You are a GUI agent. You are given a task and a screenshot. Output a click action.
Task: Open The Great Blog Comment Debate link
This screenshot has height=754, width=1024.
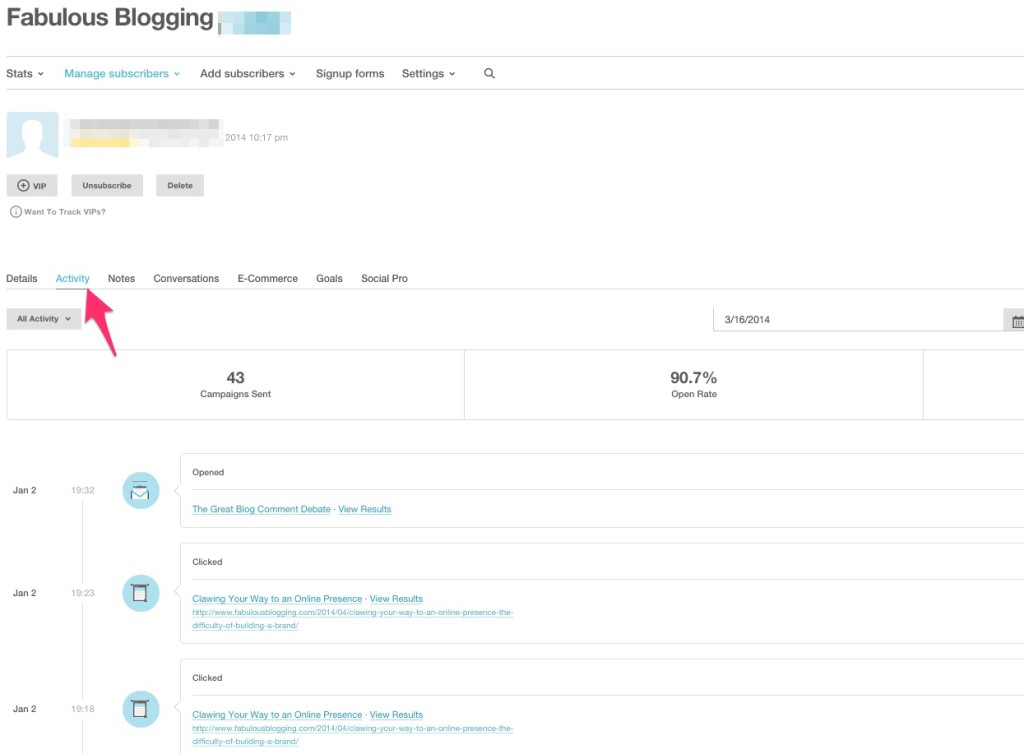pos(261,509)
